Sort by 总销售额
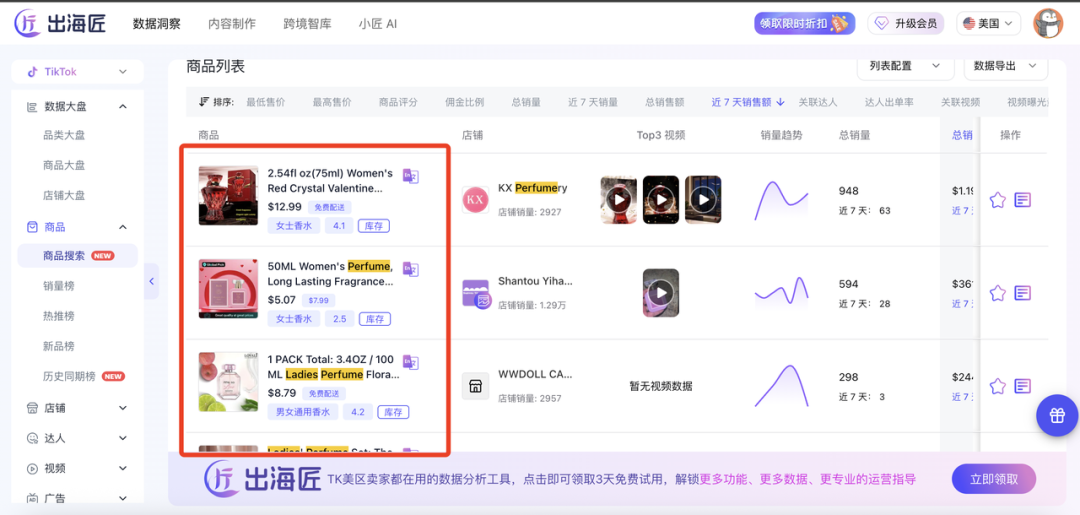 coord(665,102)
